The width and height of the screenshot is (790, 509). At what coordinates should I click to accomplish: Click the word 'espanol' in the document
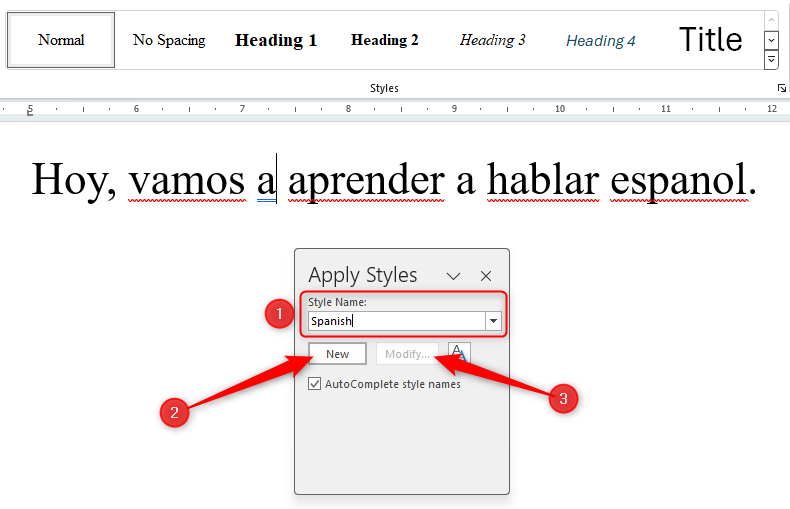coord(678,180)
